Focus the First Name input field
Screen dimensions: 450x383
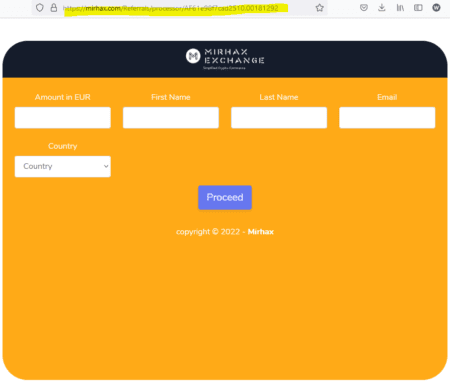click(x=171, y=117)
